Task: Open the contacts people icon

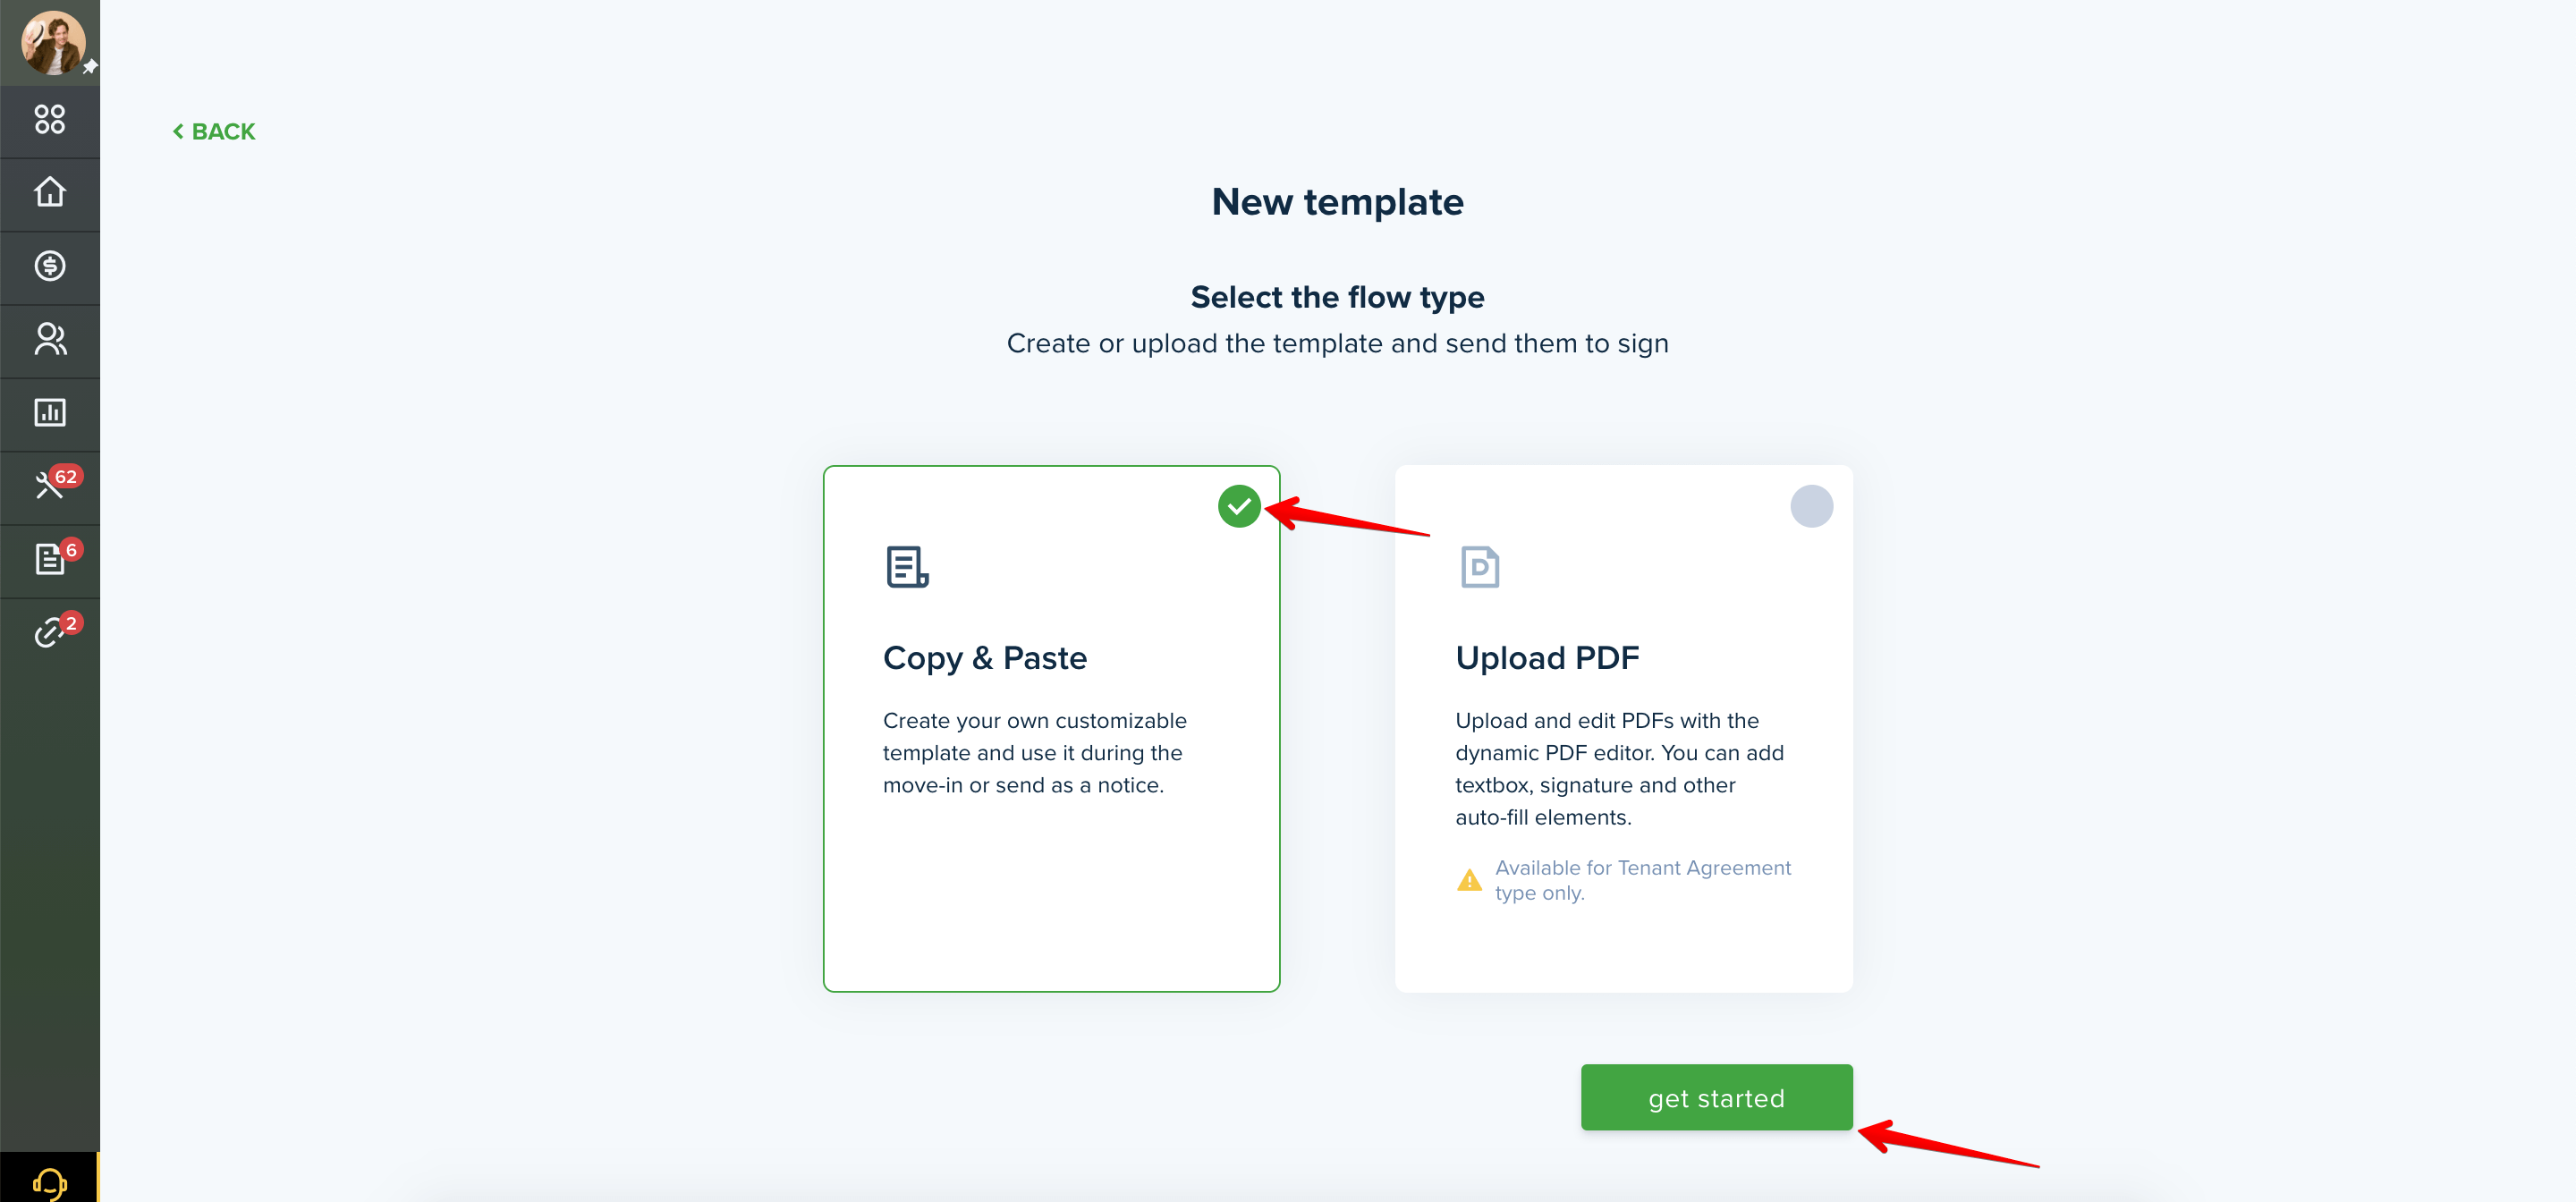Action: pos(50,339)
